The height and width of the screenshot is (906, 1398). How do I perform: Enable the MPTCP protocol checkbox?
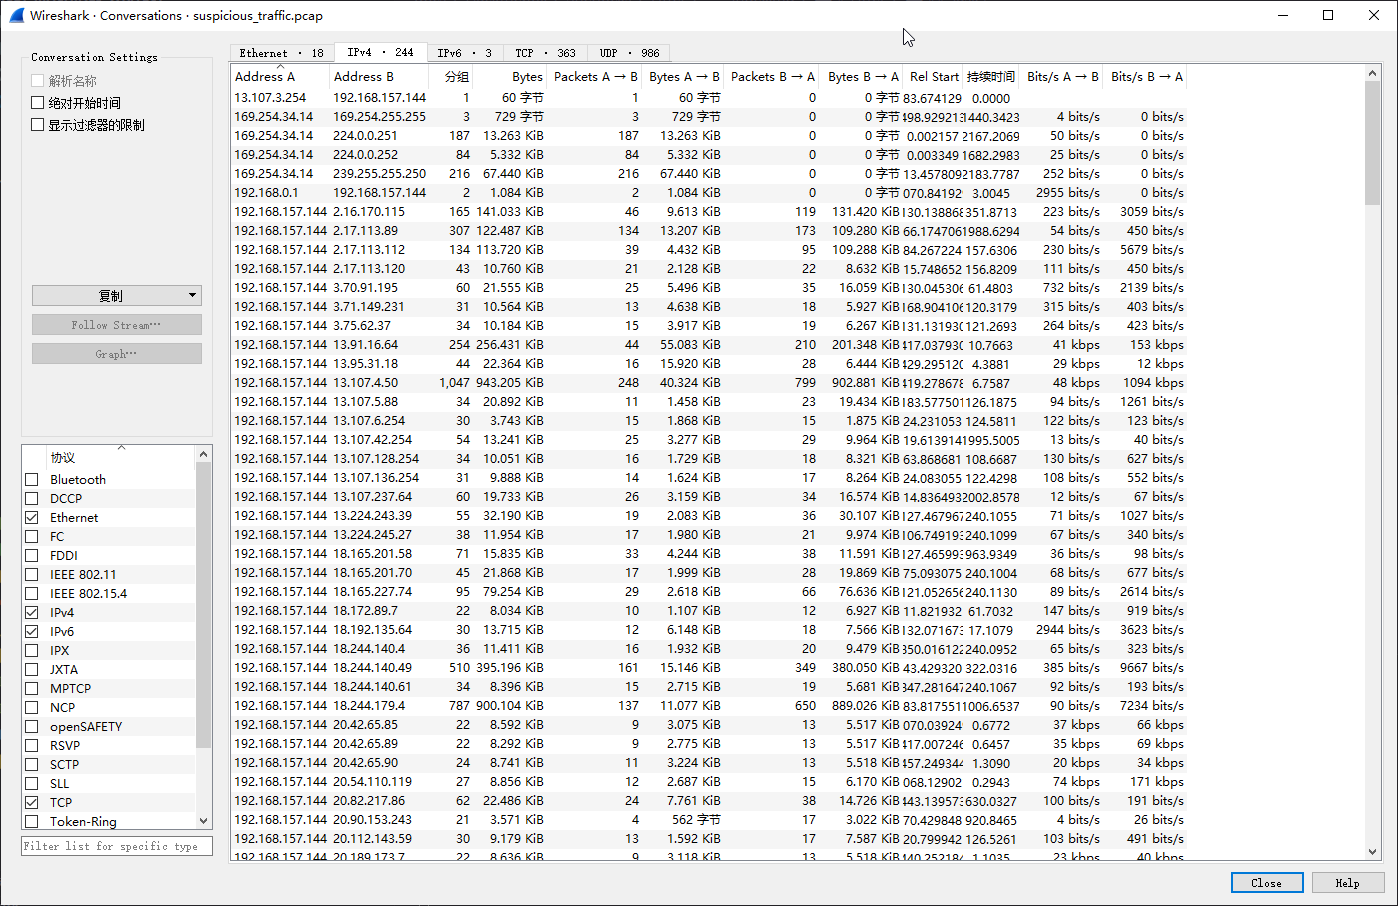[32, 689]
